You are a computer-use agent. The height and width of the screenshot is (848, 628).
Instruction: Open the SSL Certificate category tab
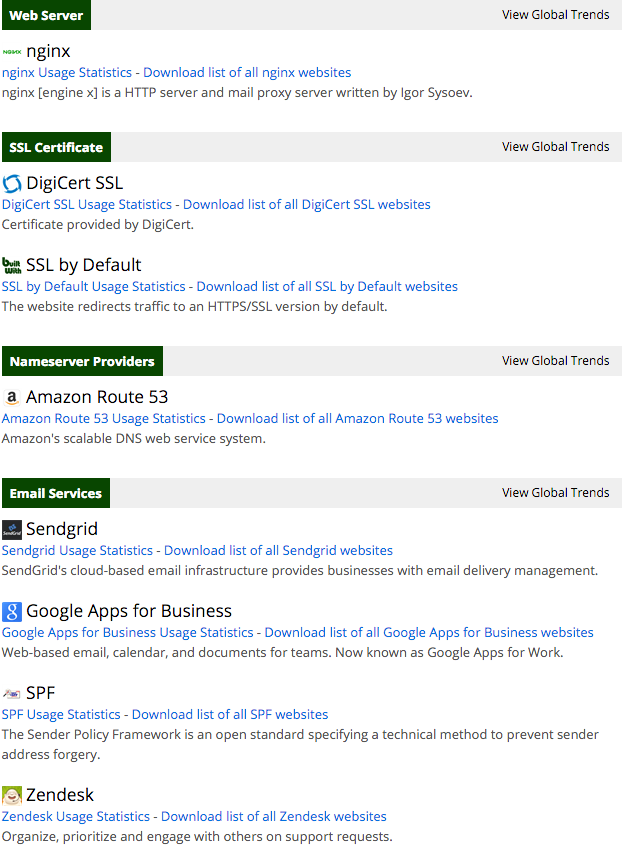point(56,147)
